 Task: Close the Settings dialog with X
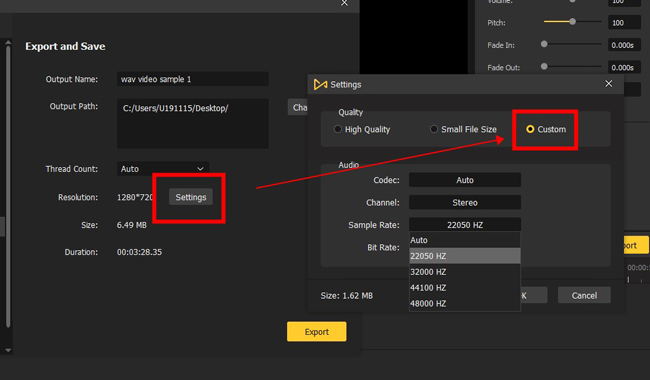pyautogui.click(x=609, y=84)
